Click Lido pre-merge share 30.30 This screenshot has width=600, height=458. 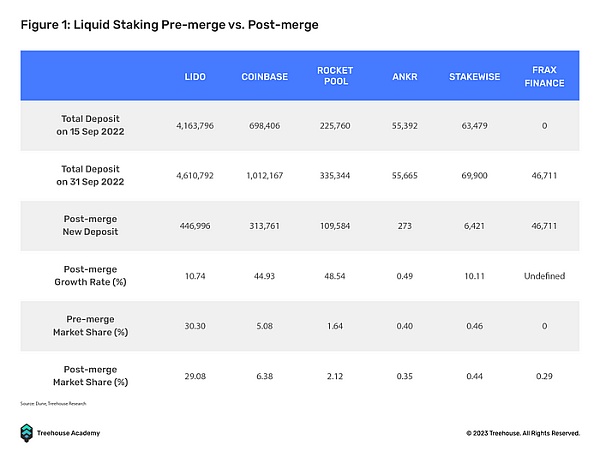[x=195, y=326]
